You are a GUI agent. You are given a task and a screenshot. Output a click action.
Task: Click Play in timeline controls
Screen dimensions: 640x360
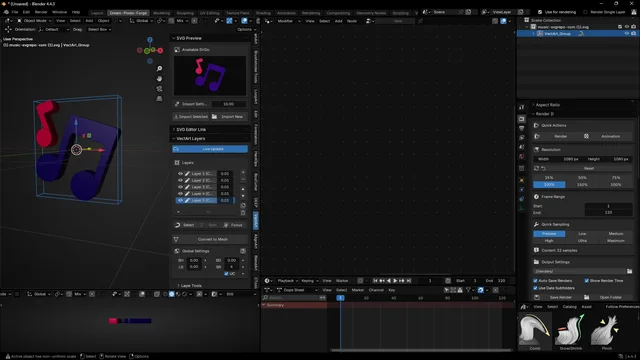pos(395,281)
